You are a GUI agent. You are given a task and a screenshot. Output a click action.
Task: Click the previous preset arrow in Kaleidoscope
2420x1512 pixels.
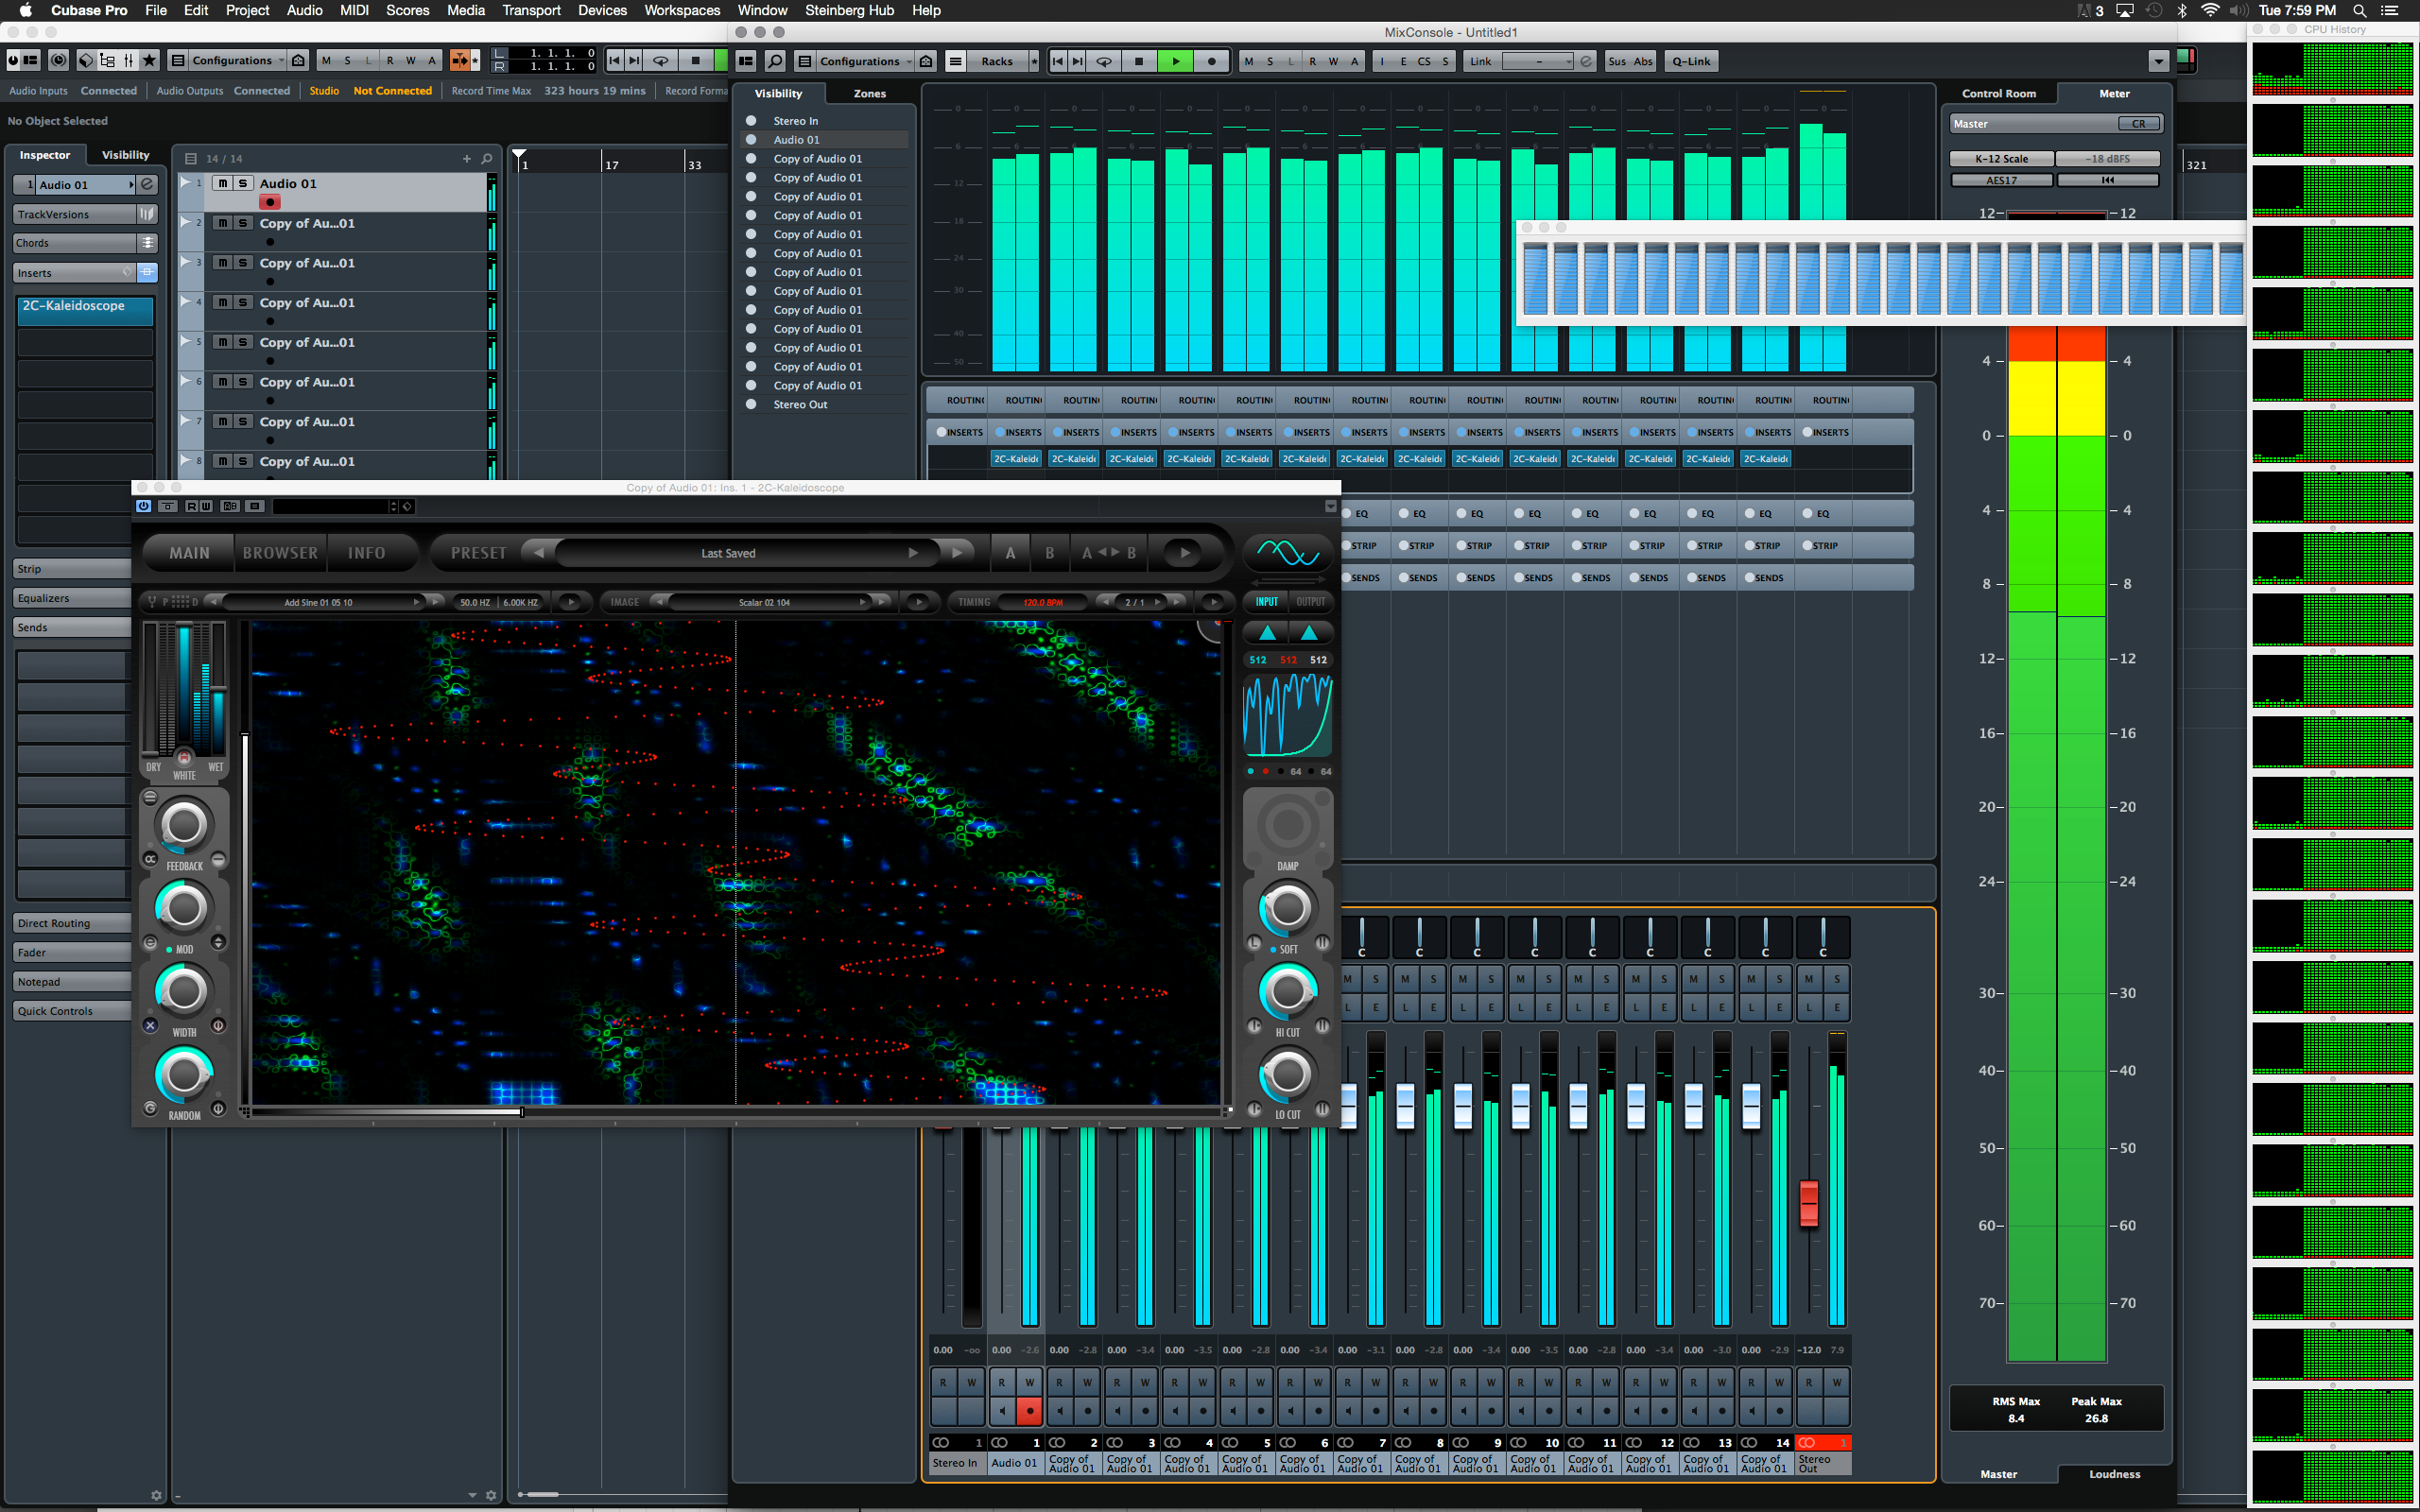(x=539, y=552)
